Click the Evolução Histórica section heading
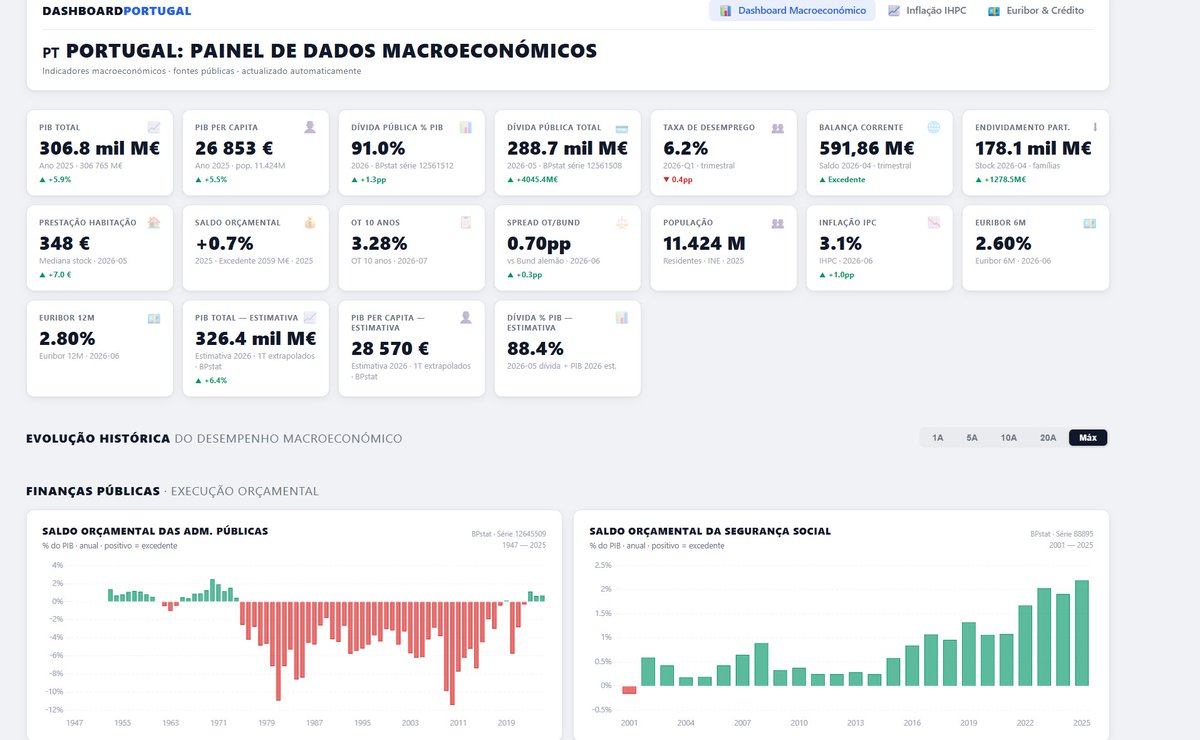The height and width of the screenshot is (740, 1200). click(x=98, y=438)
